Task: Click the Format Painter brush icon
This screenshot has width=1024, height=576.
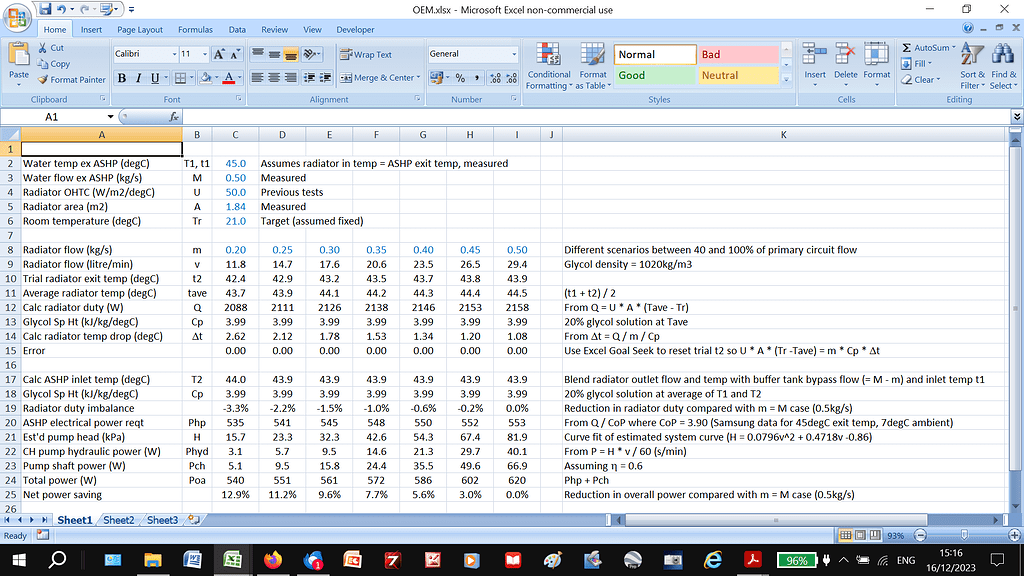Action: pos(43,80)
